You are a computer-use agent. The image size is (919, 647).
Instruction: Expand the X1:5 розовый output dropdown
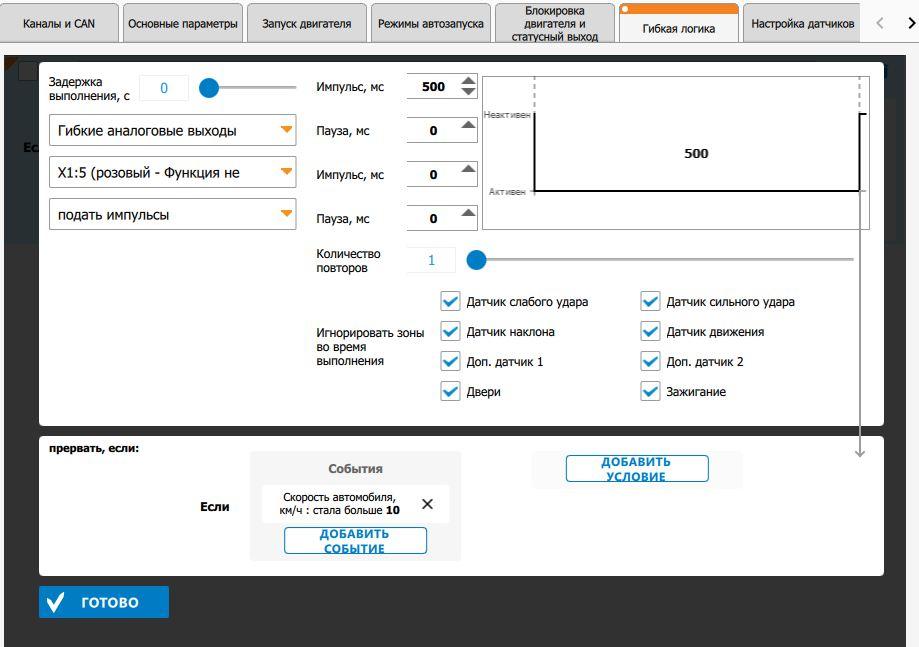click(173, 172)
